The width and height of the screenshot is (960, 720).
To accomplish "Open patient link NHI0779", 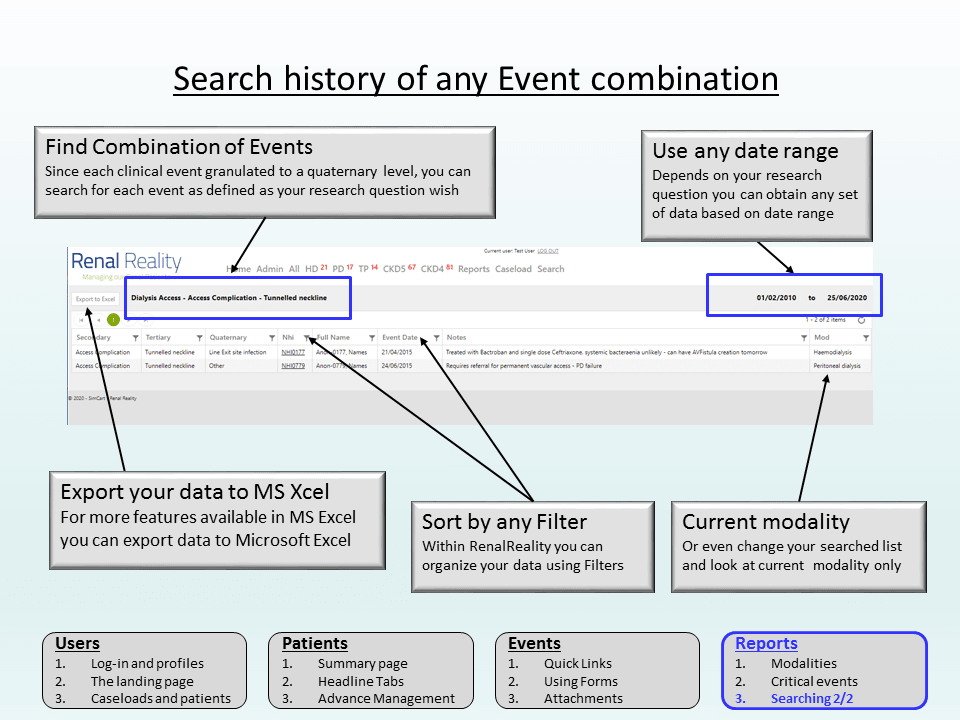I will click(292, 366).
